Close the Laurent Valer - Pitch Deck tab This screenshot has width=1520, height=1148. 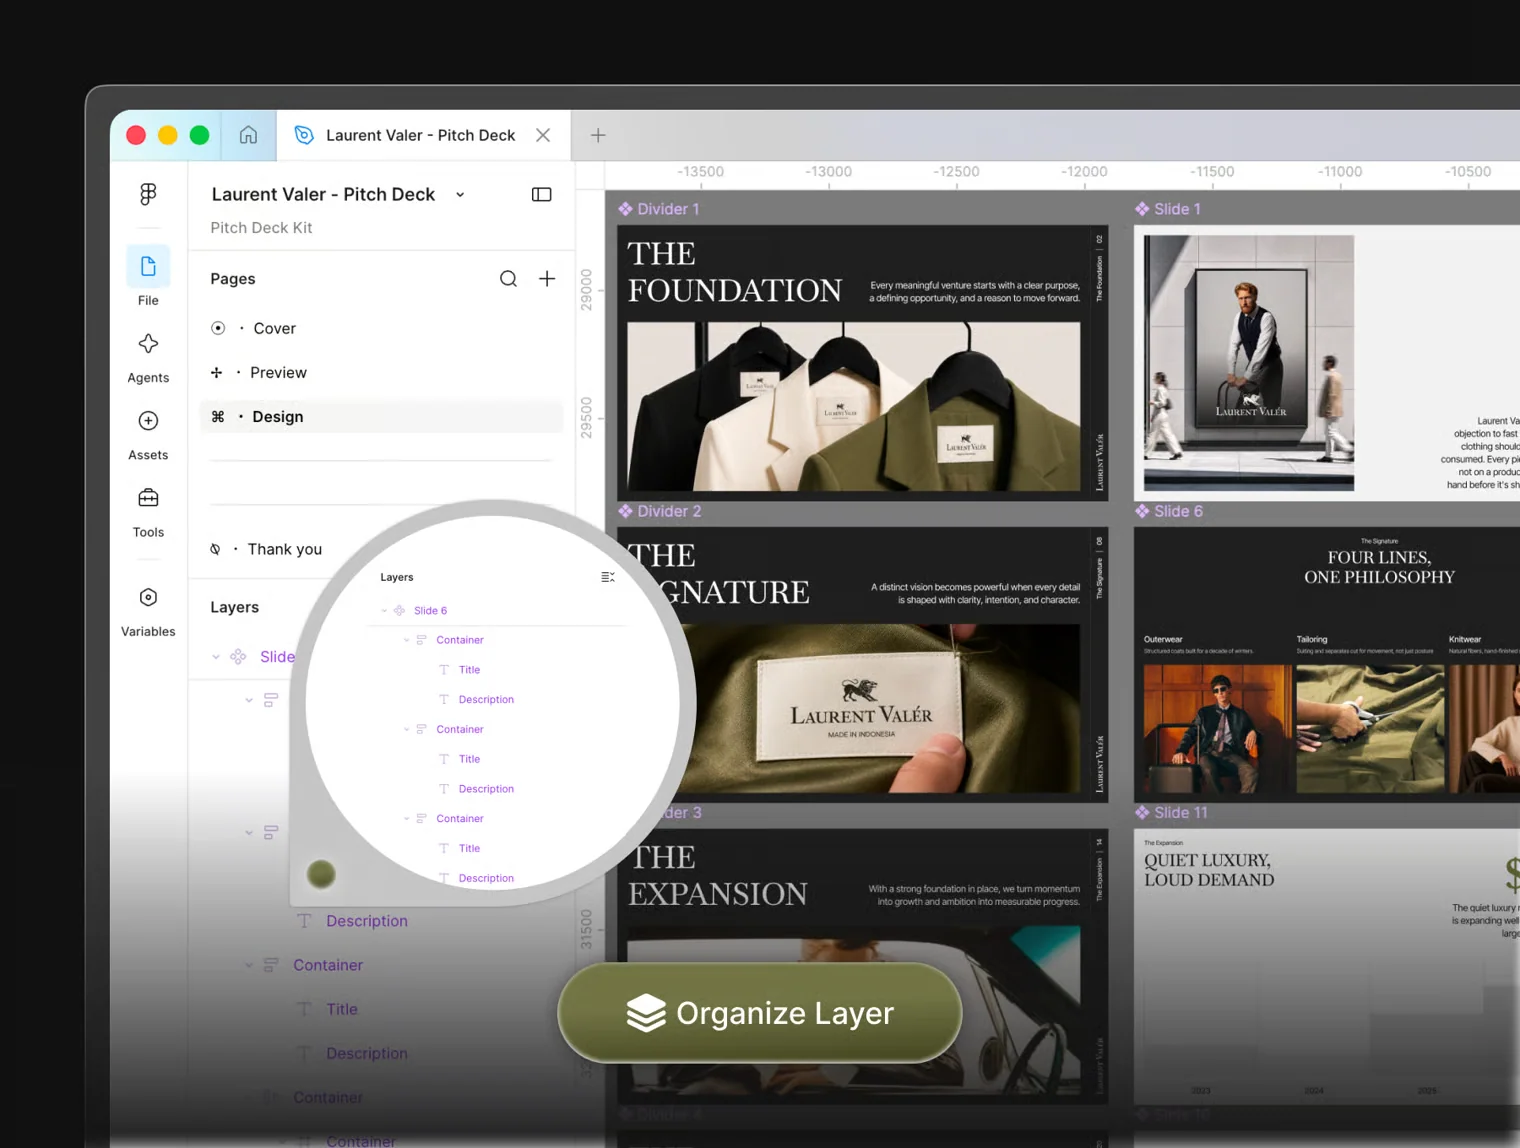coord(543,135)
